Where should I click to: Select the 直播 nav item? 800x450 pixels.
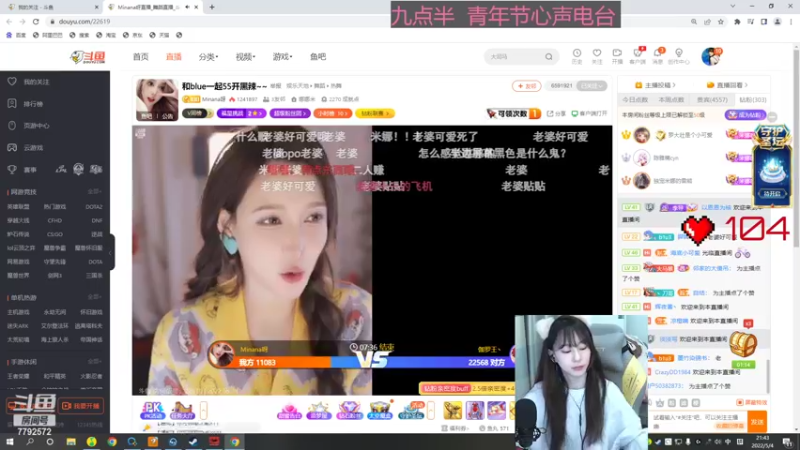pyautogui.click(x=173, y=57)
